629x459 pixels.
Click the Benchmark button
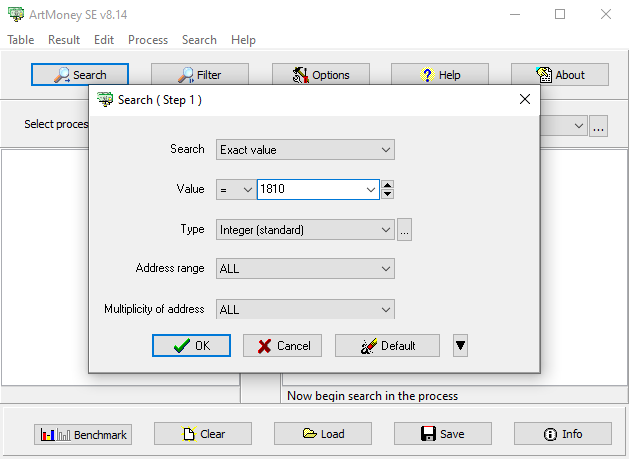pos(83,435)
